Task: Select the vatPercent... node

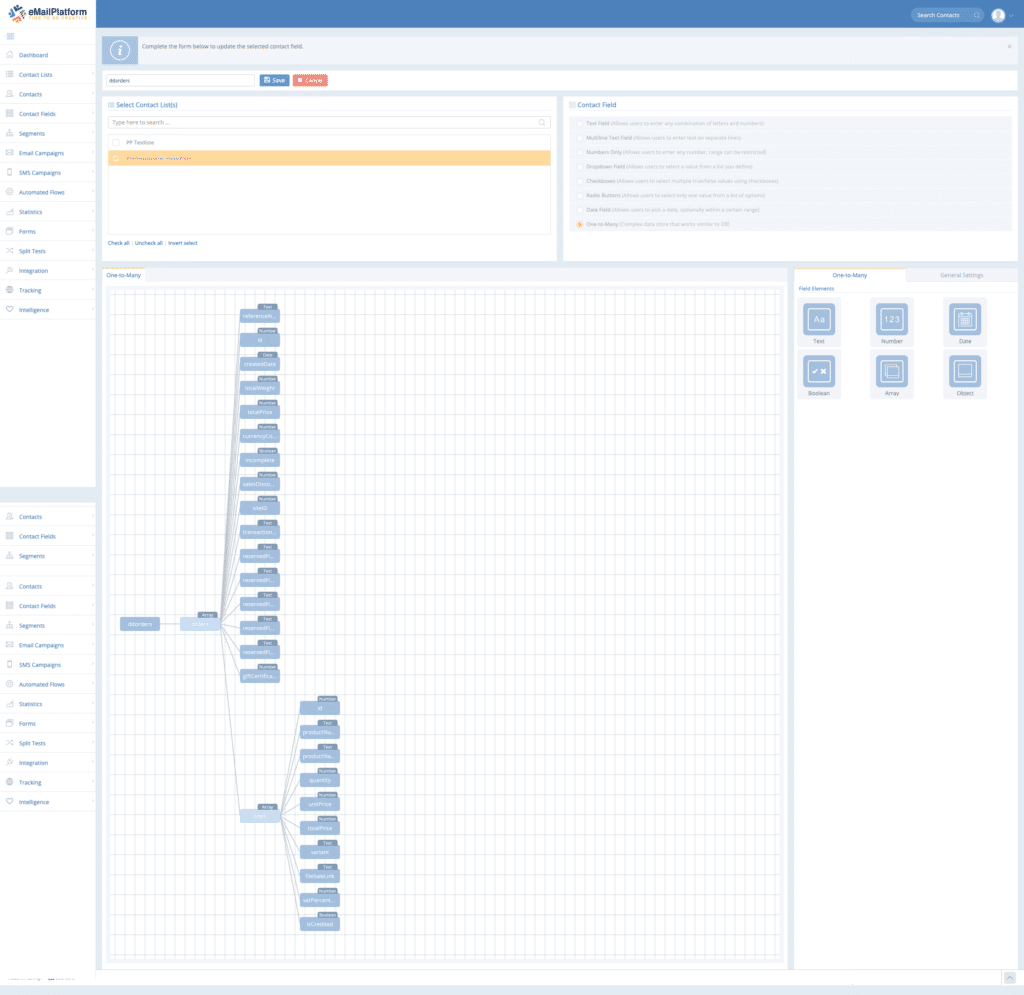Action: point(320,900)
